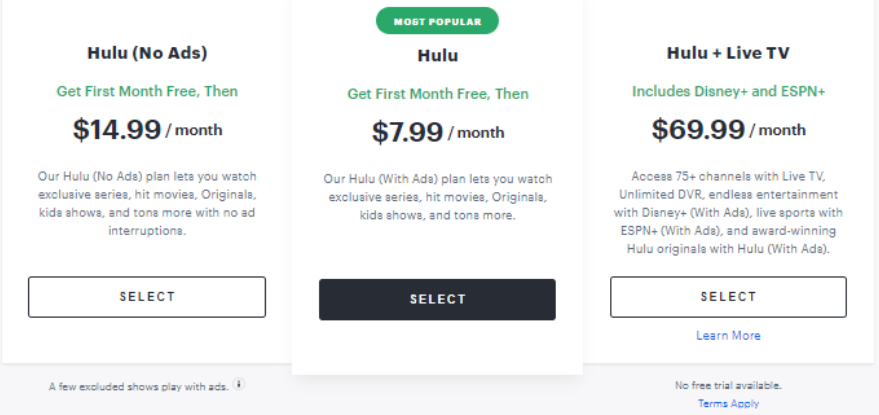This screenshot has width=879, height=415.
Task: Click first month free offer under Hulu (No Ads)
Action: 147,91
